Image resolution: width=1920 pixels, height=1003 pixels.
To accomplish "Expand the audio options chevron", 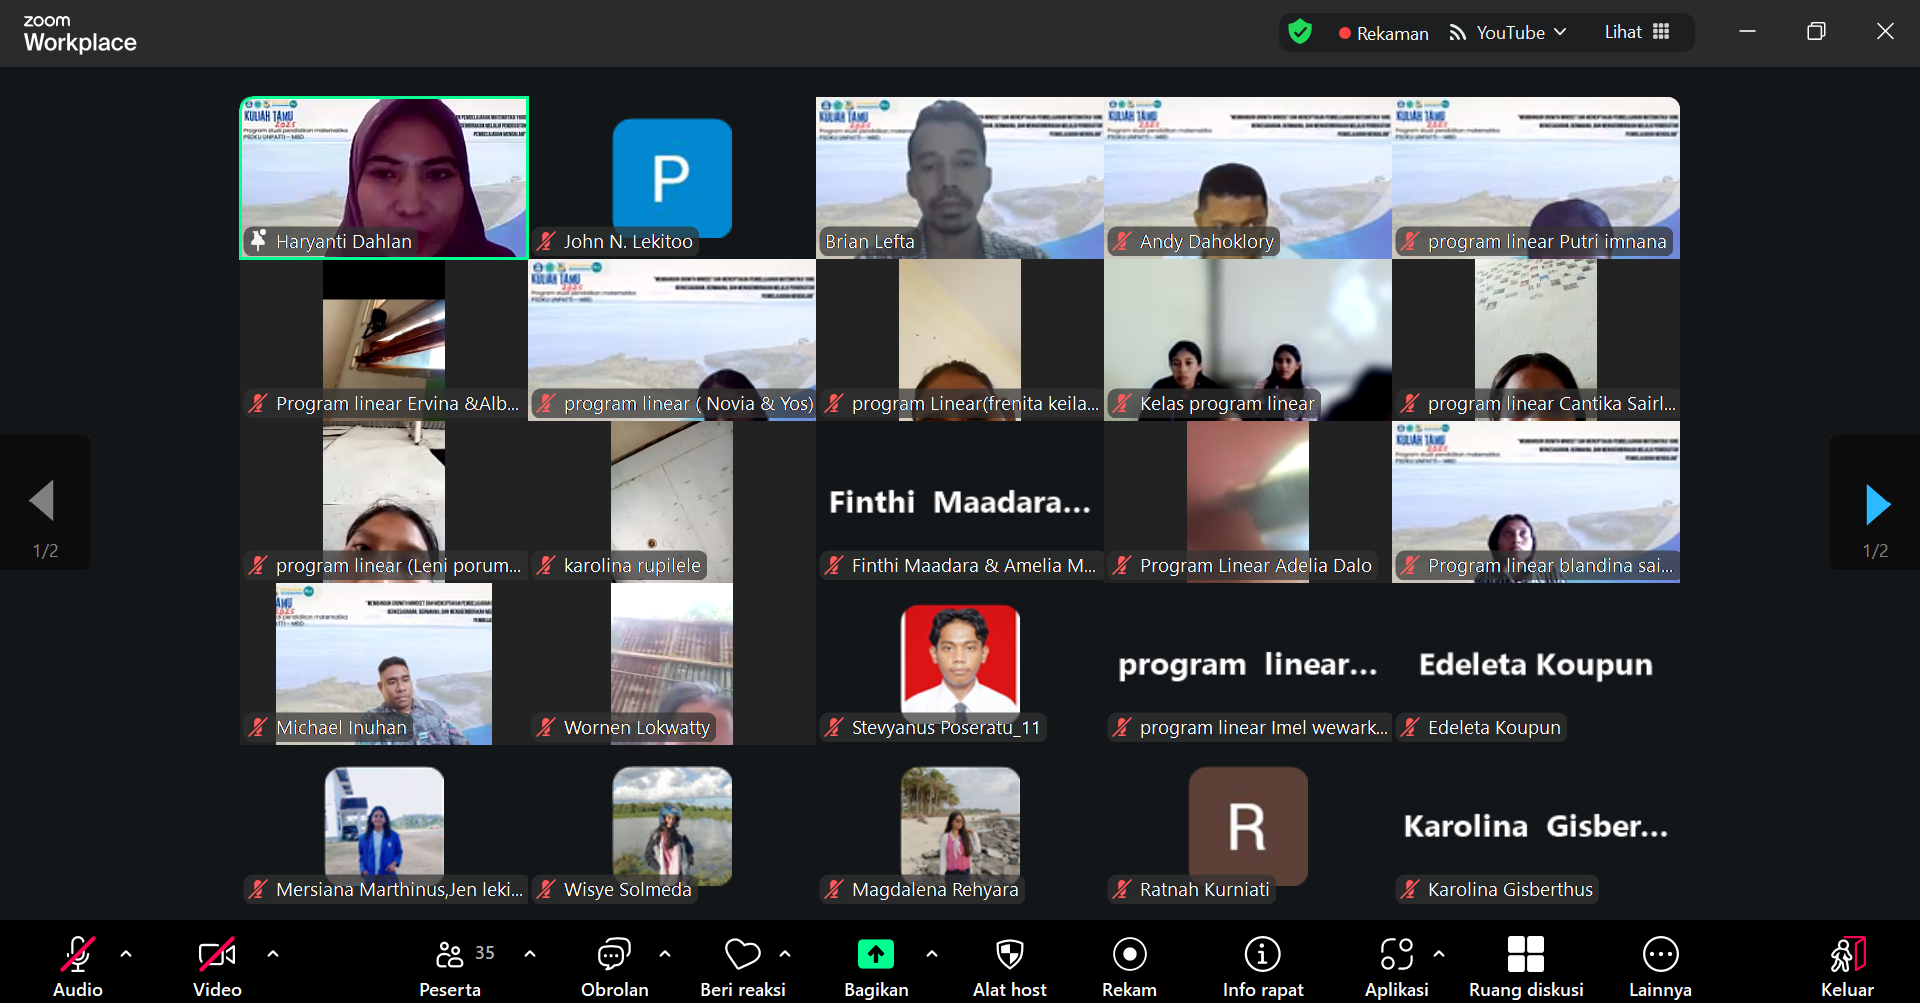I will [x=126, y=954].
